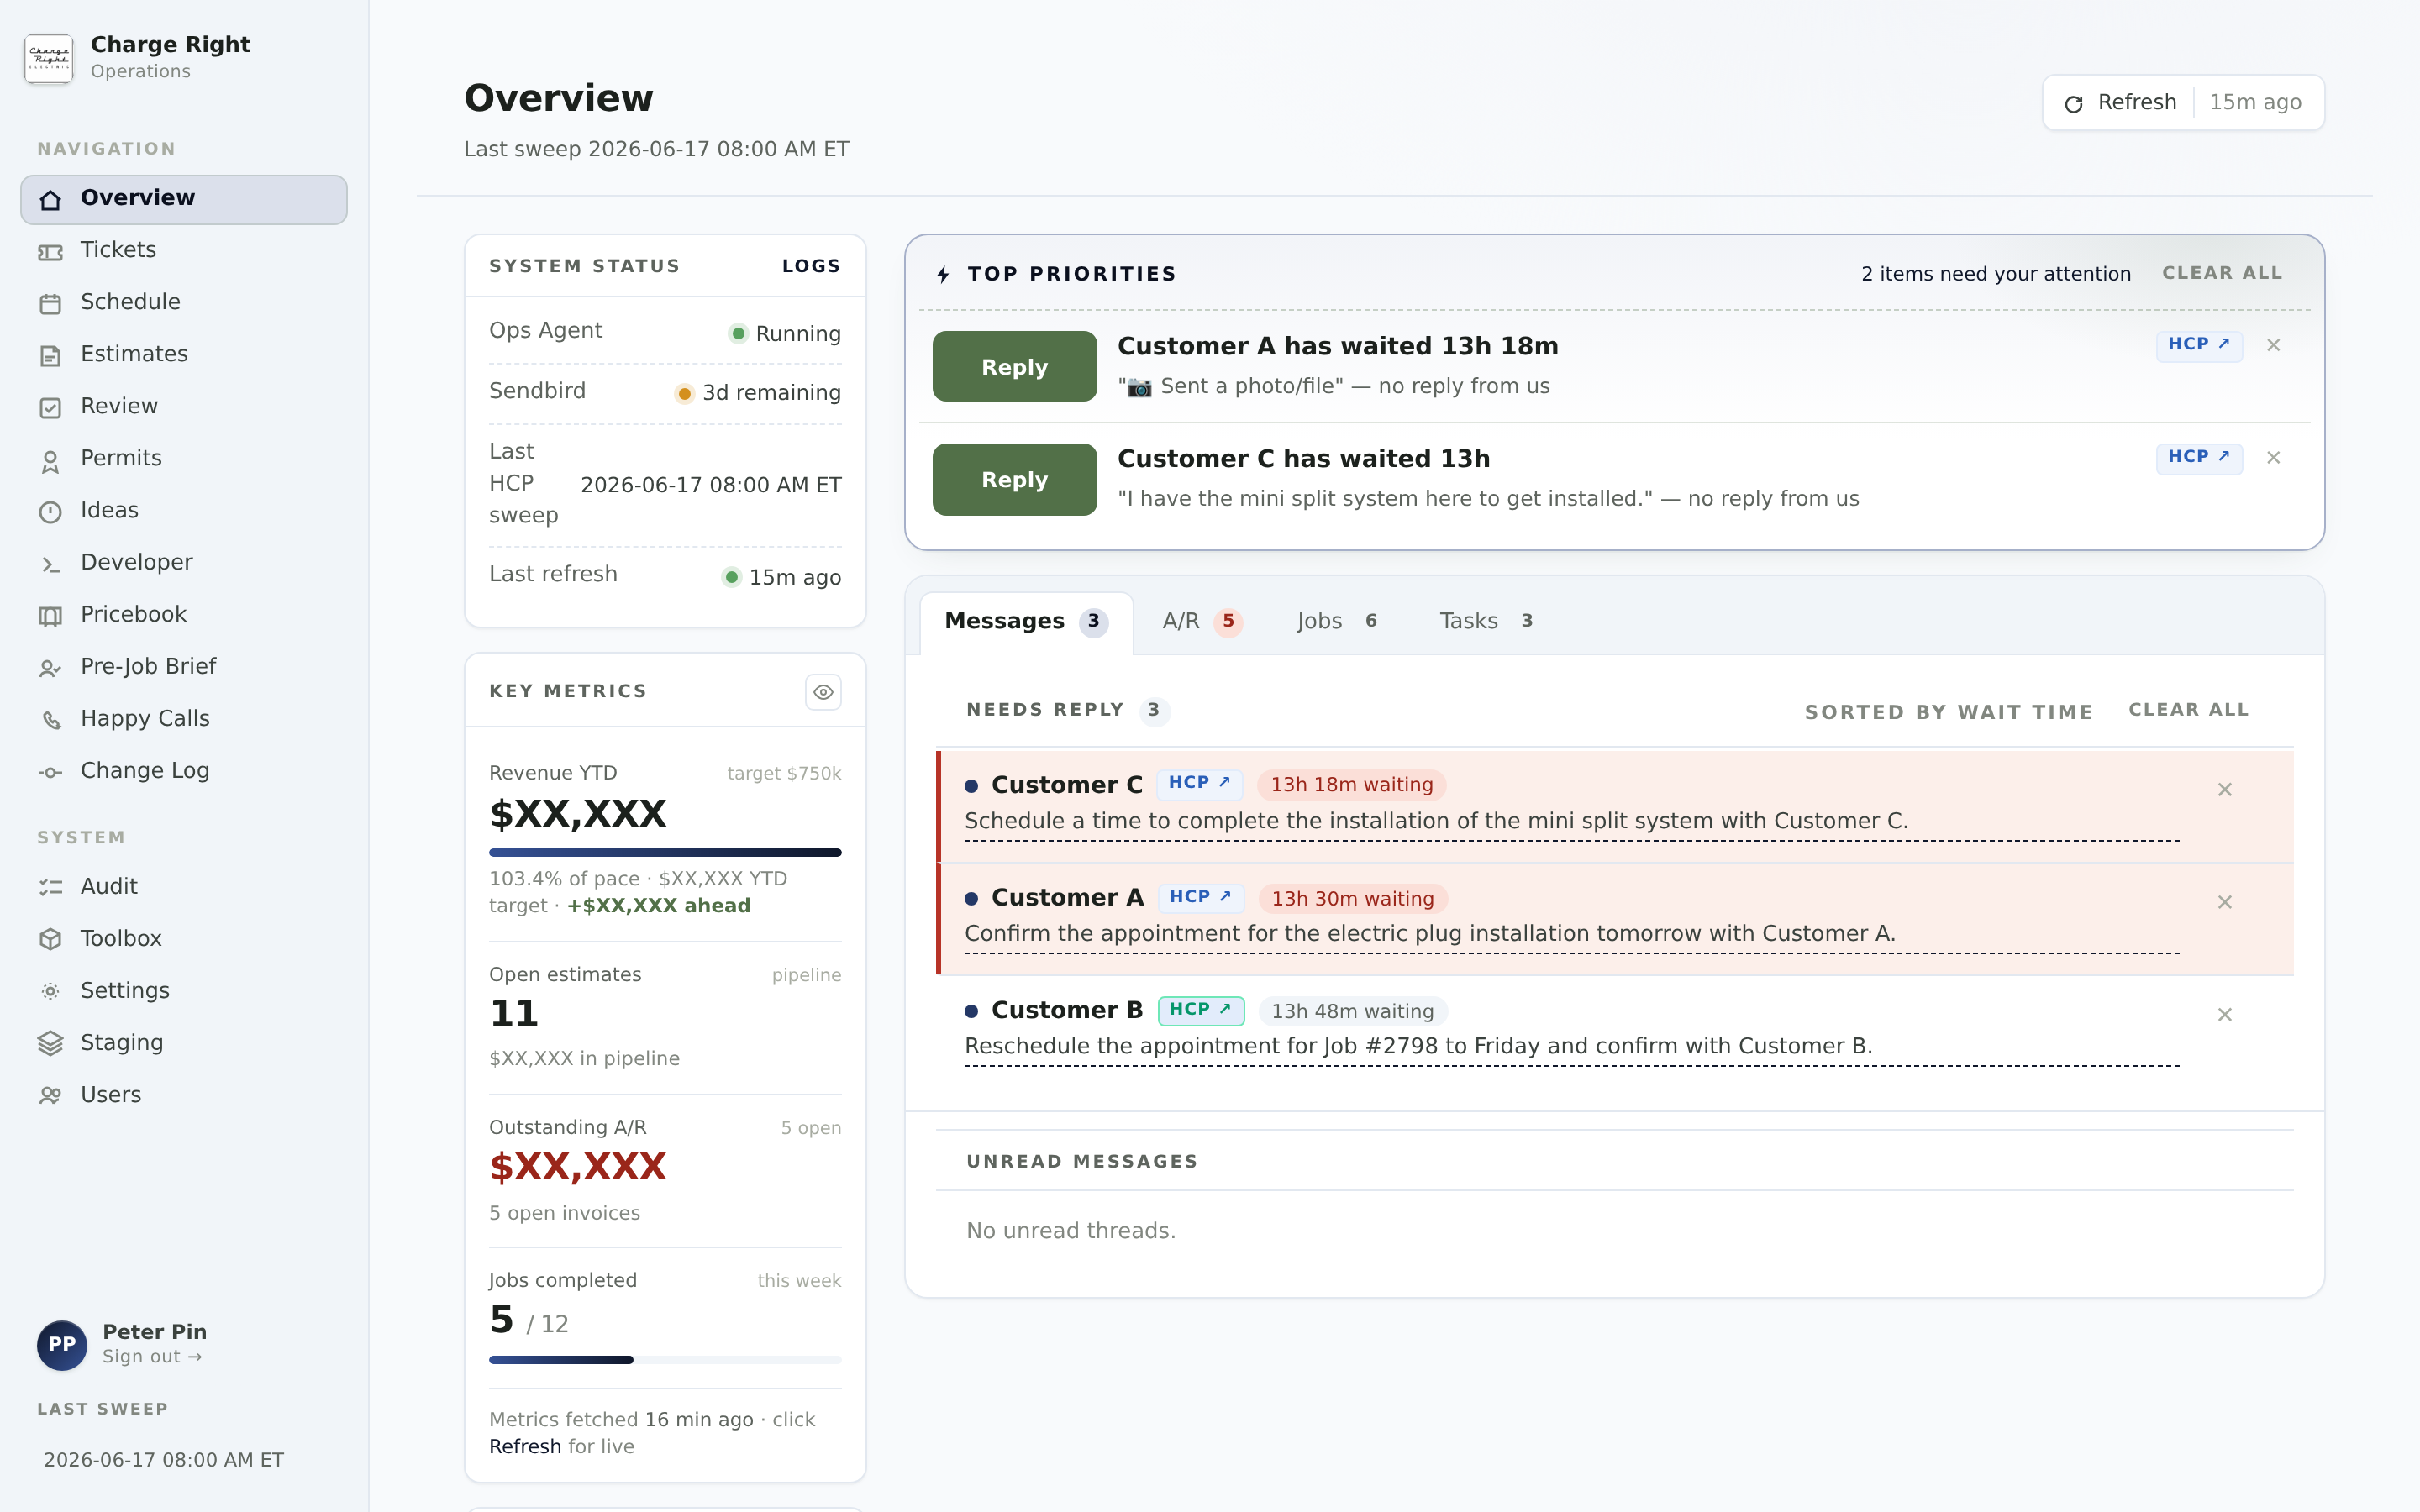Image resolution: width=2420 pixels, height=1512 pixels.
Task: Click the PP user avatar
Action: [x=62, y=1345]
